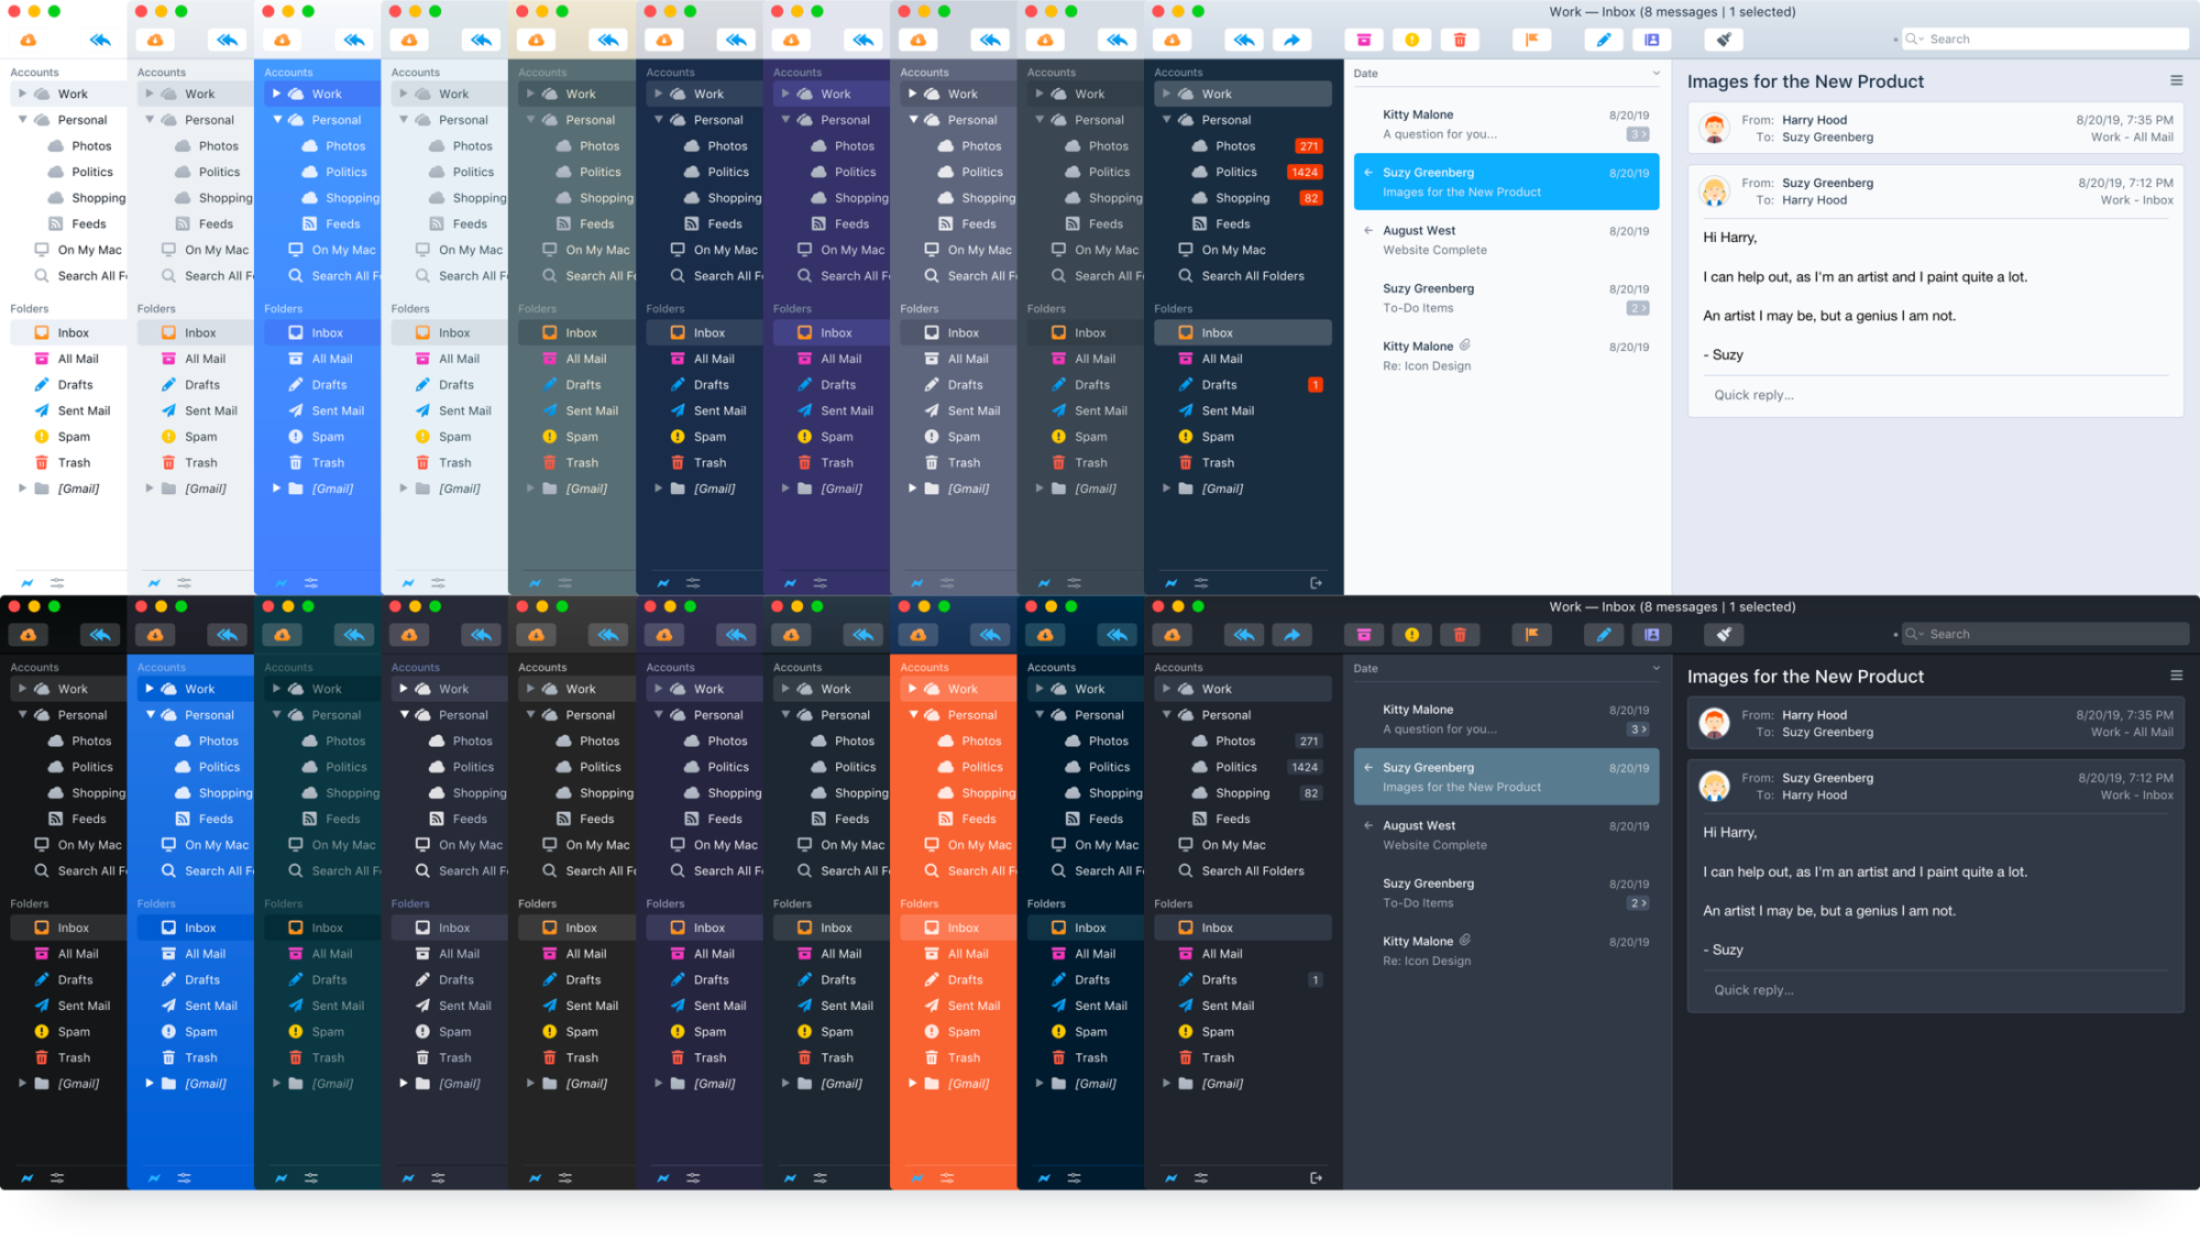This screenshot has width=2200, height=1240.
Task: Open sidebar settings with the sliders icon
Action: point(1203,583)
